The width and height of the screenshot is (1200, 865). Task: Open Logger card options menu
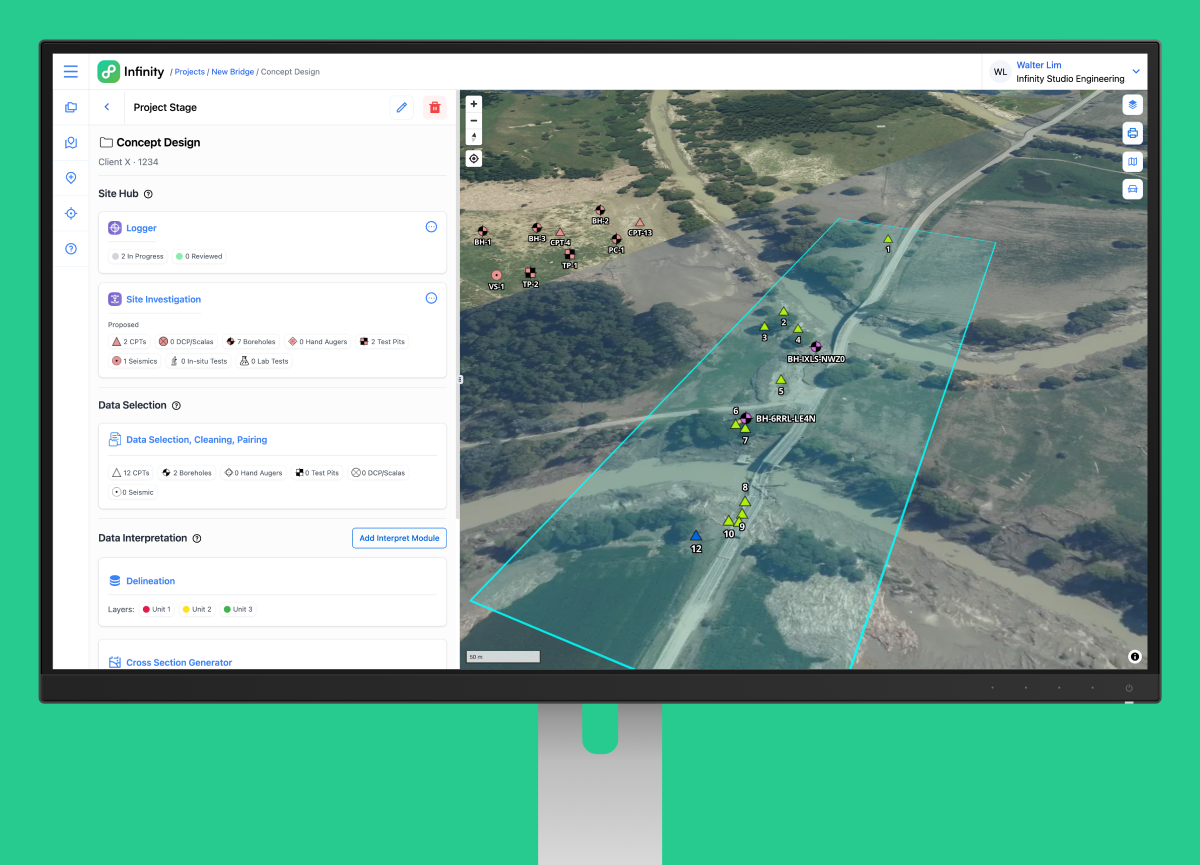tap(431, 227)
